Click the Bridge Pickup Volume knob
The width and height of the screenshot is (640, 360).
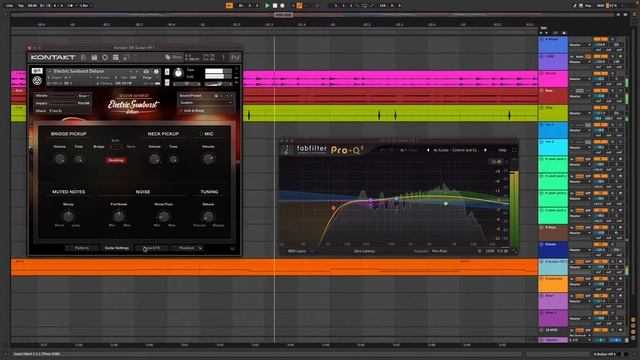[60, 159]
